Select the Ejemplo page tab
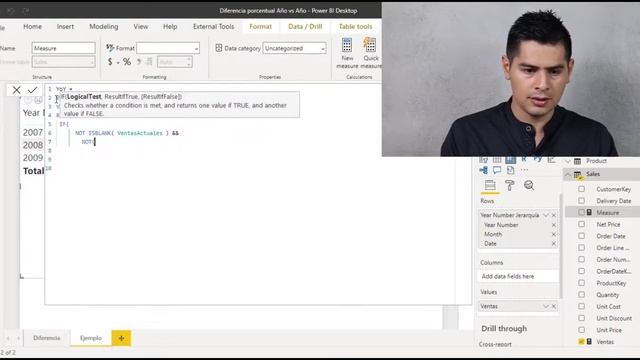The width and height of the screenshot is (640, 360). 91,338
